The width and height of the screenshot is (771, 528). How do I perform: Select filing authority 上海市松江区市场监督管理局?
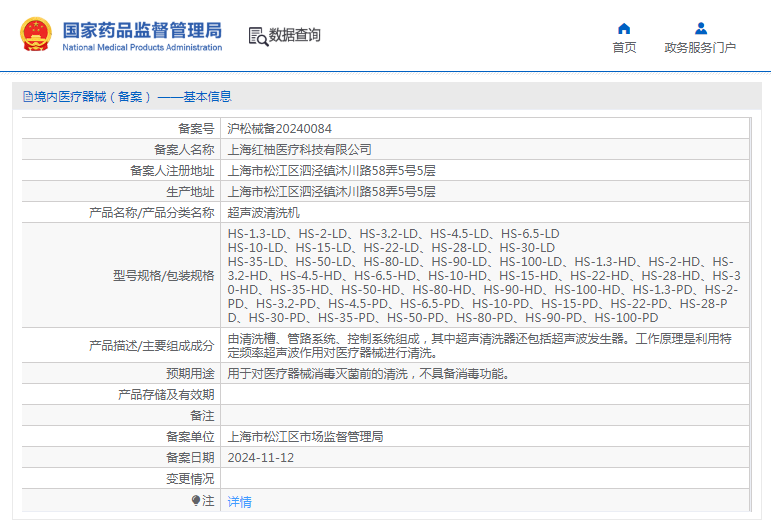coord(305,437)
